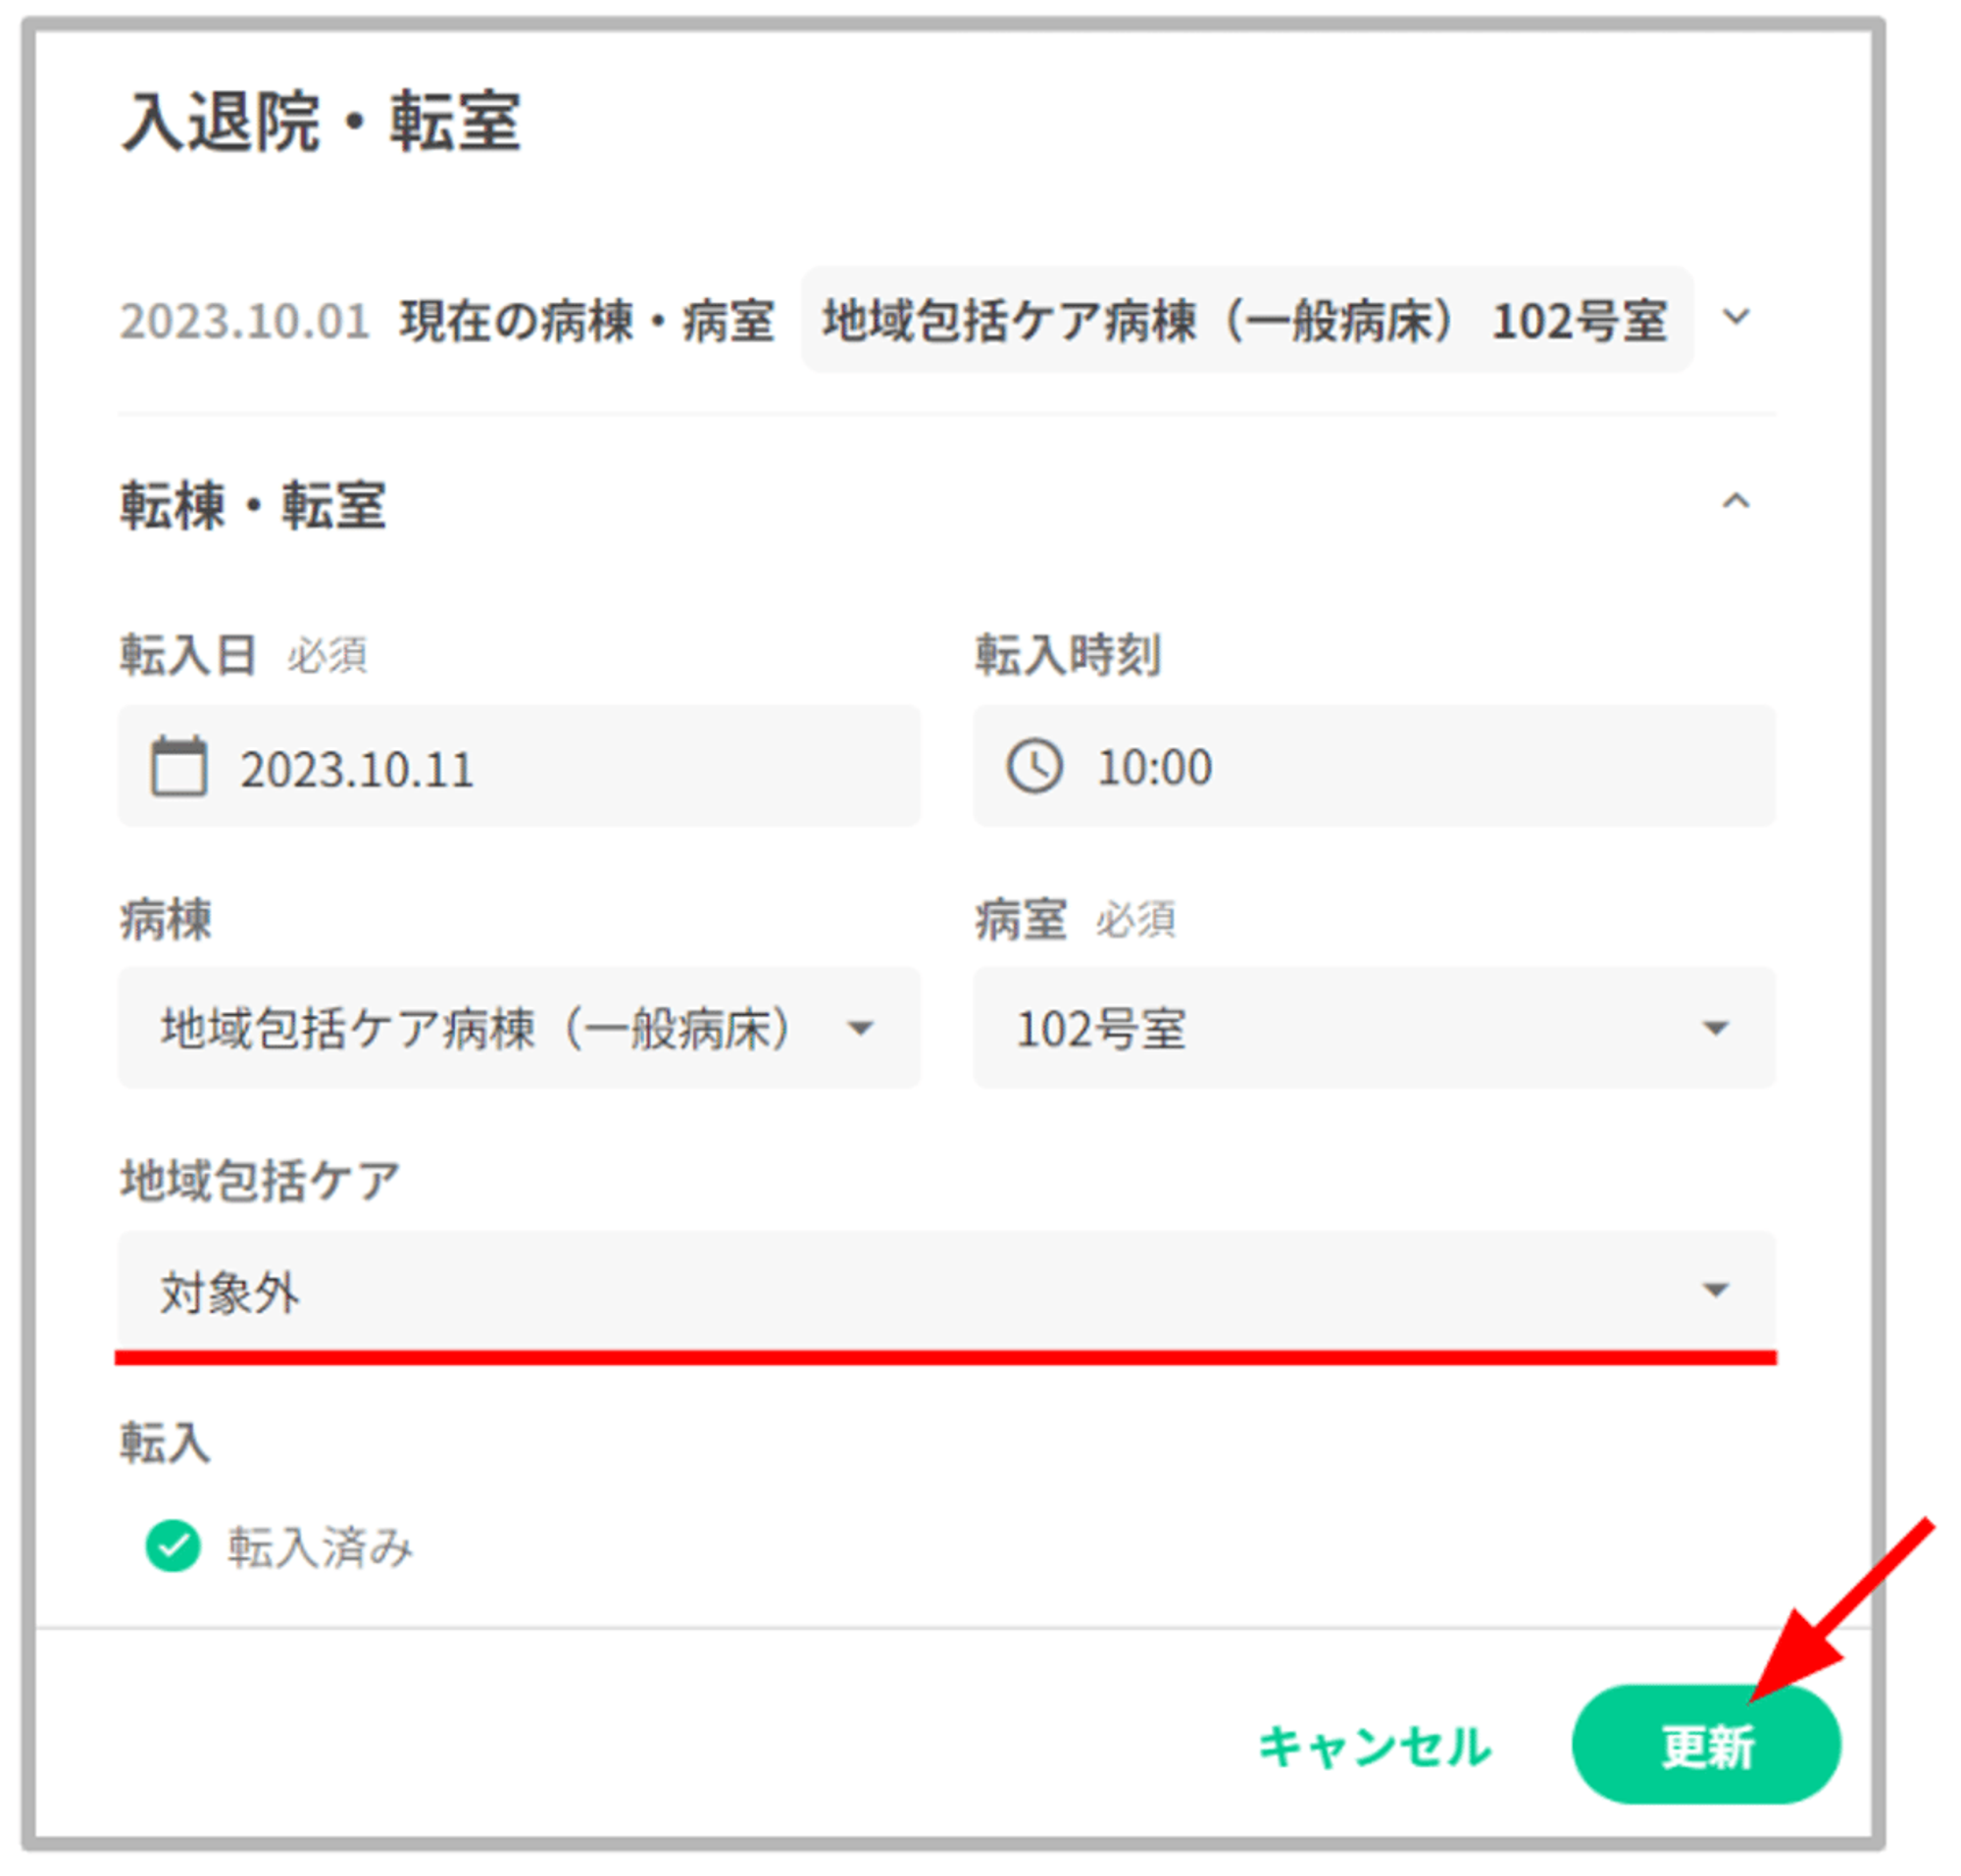This screenshot has height=1876, width=1961.
Task: Click the 現在の病棟・病室 label
Action: pos(587,322)
